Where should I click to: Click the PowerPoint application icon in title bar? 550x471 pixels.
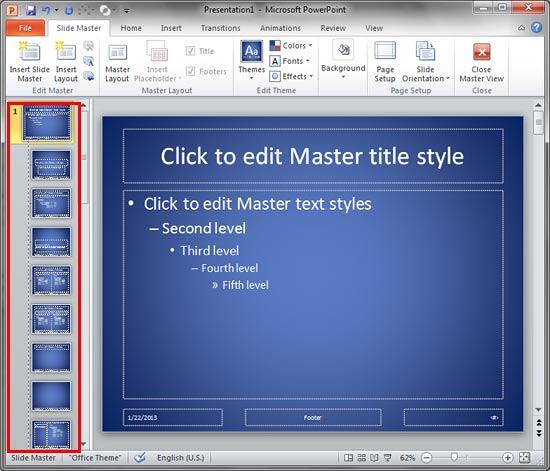pyautogui.click(x=12, y=11)
